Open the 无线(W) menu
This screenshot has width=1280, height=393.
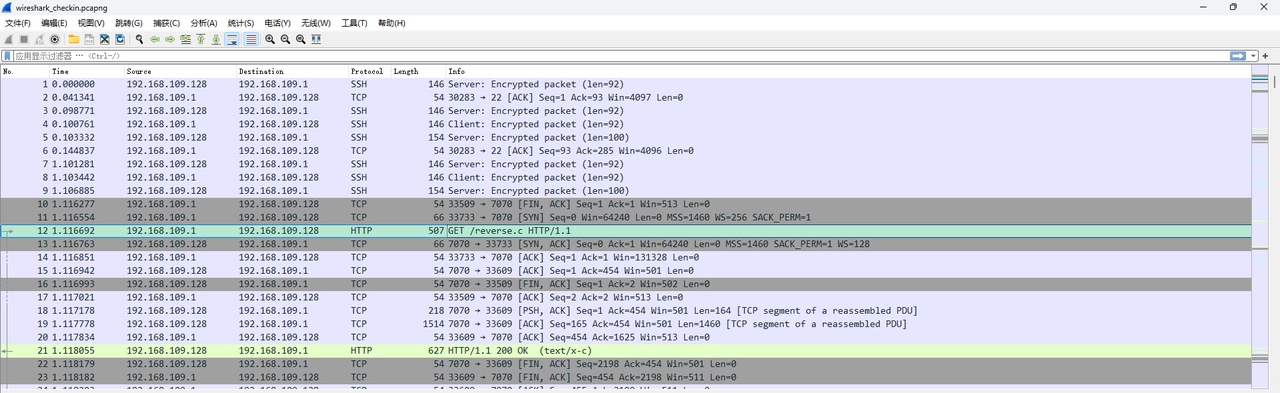pyautogui.click(x=315, y=22)
